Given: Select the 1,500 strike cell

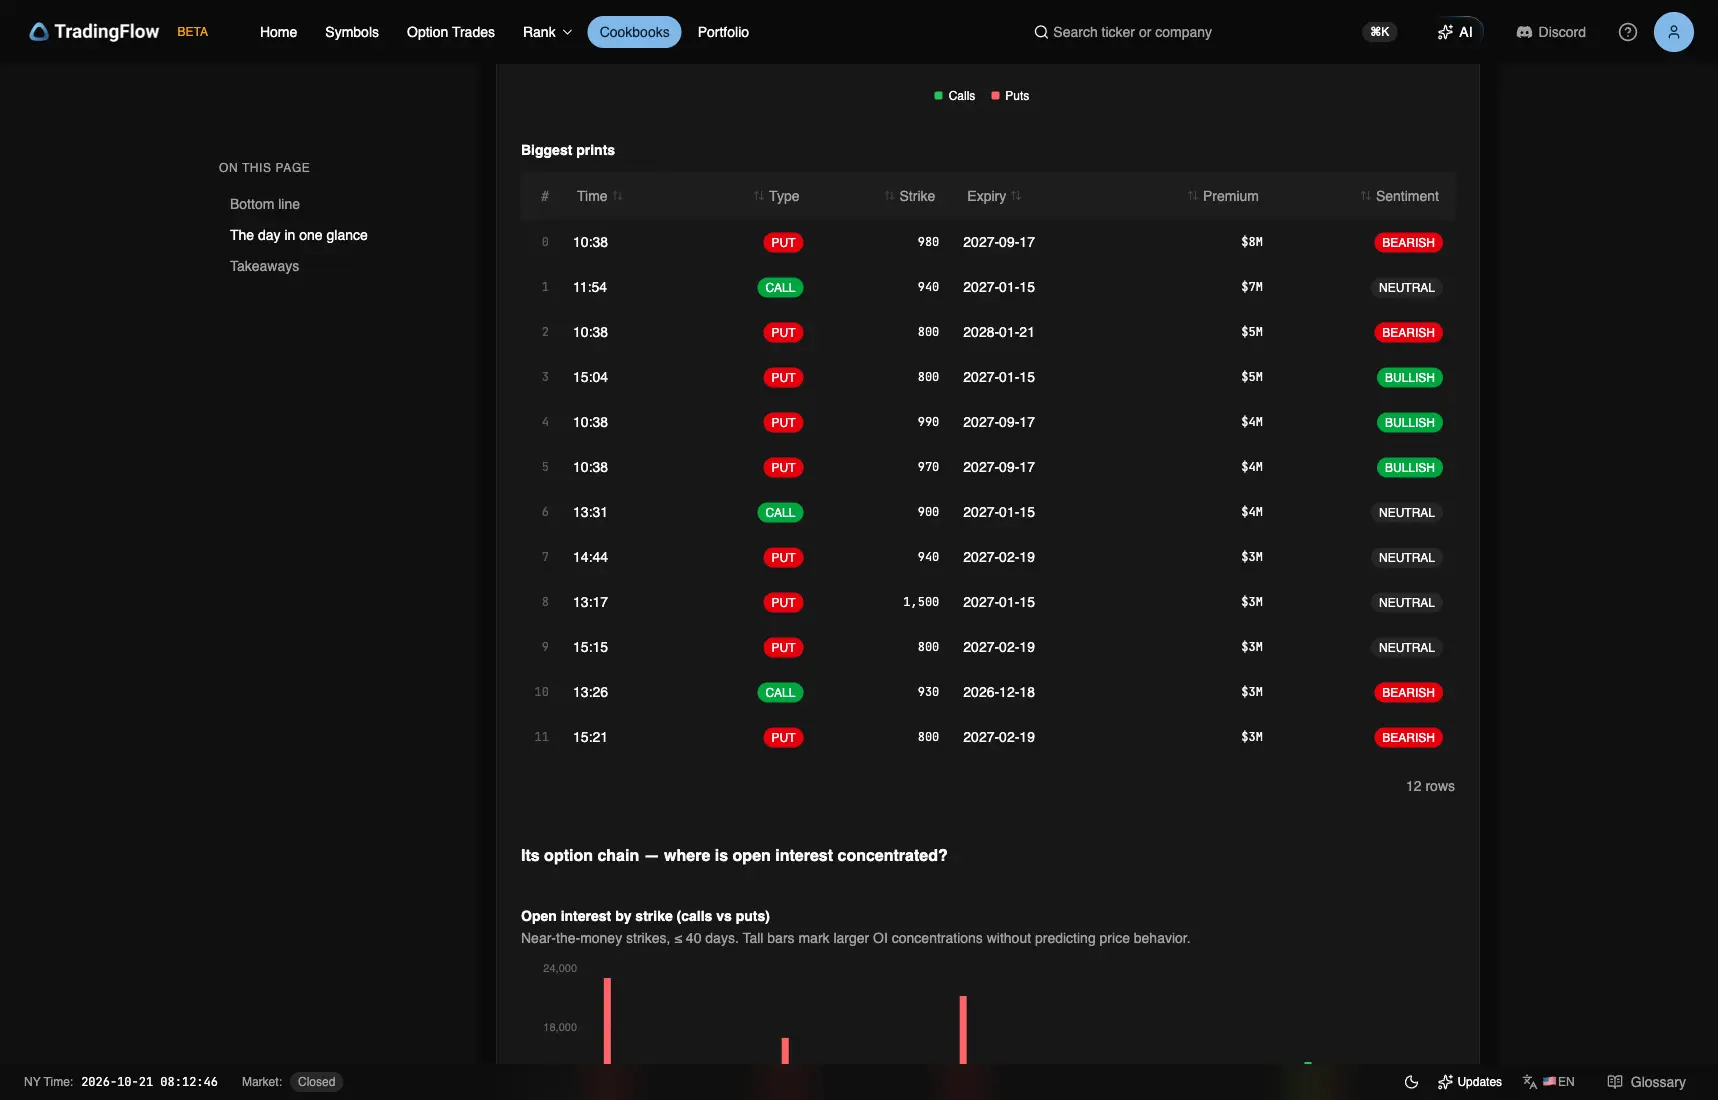Looking at the screenshot, I should click(921, 602).
